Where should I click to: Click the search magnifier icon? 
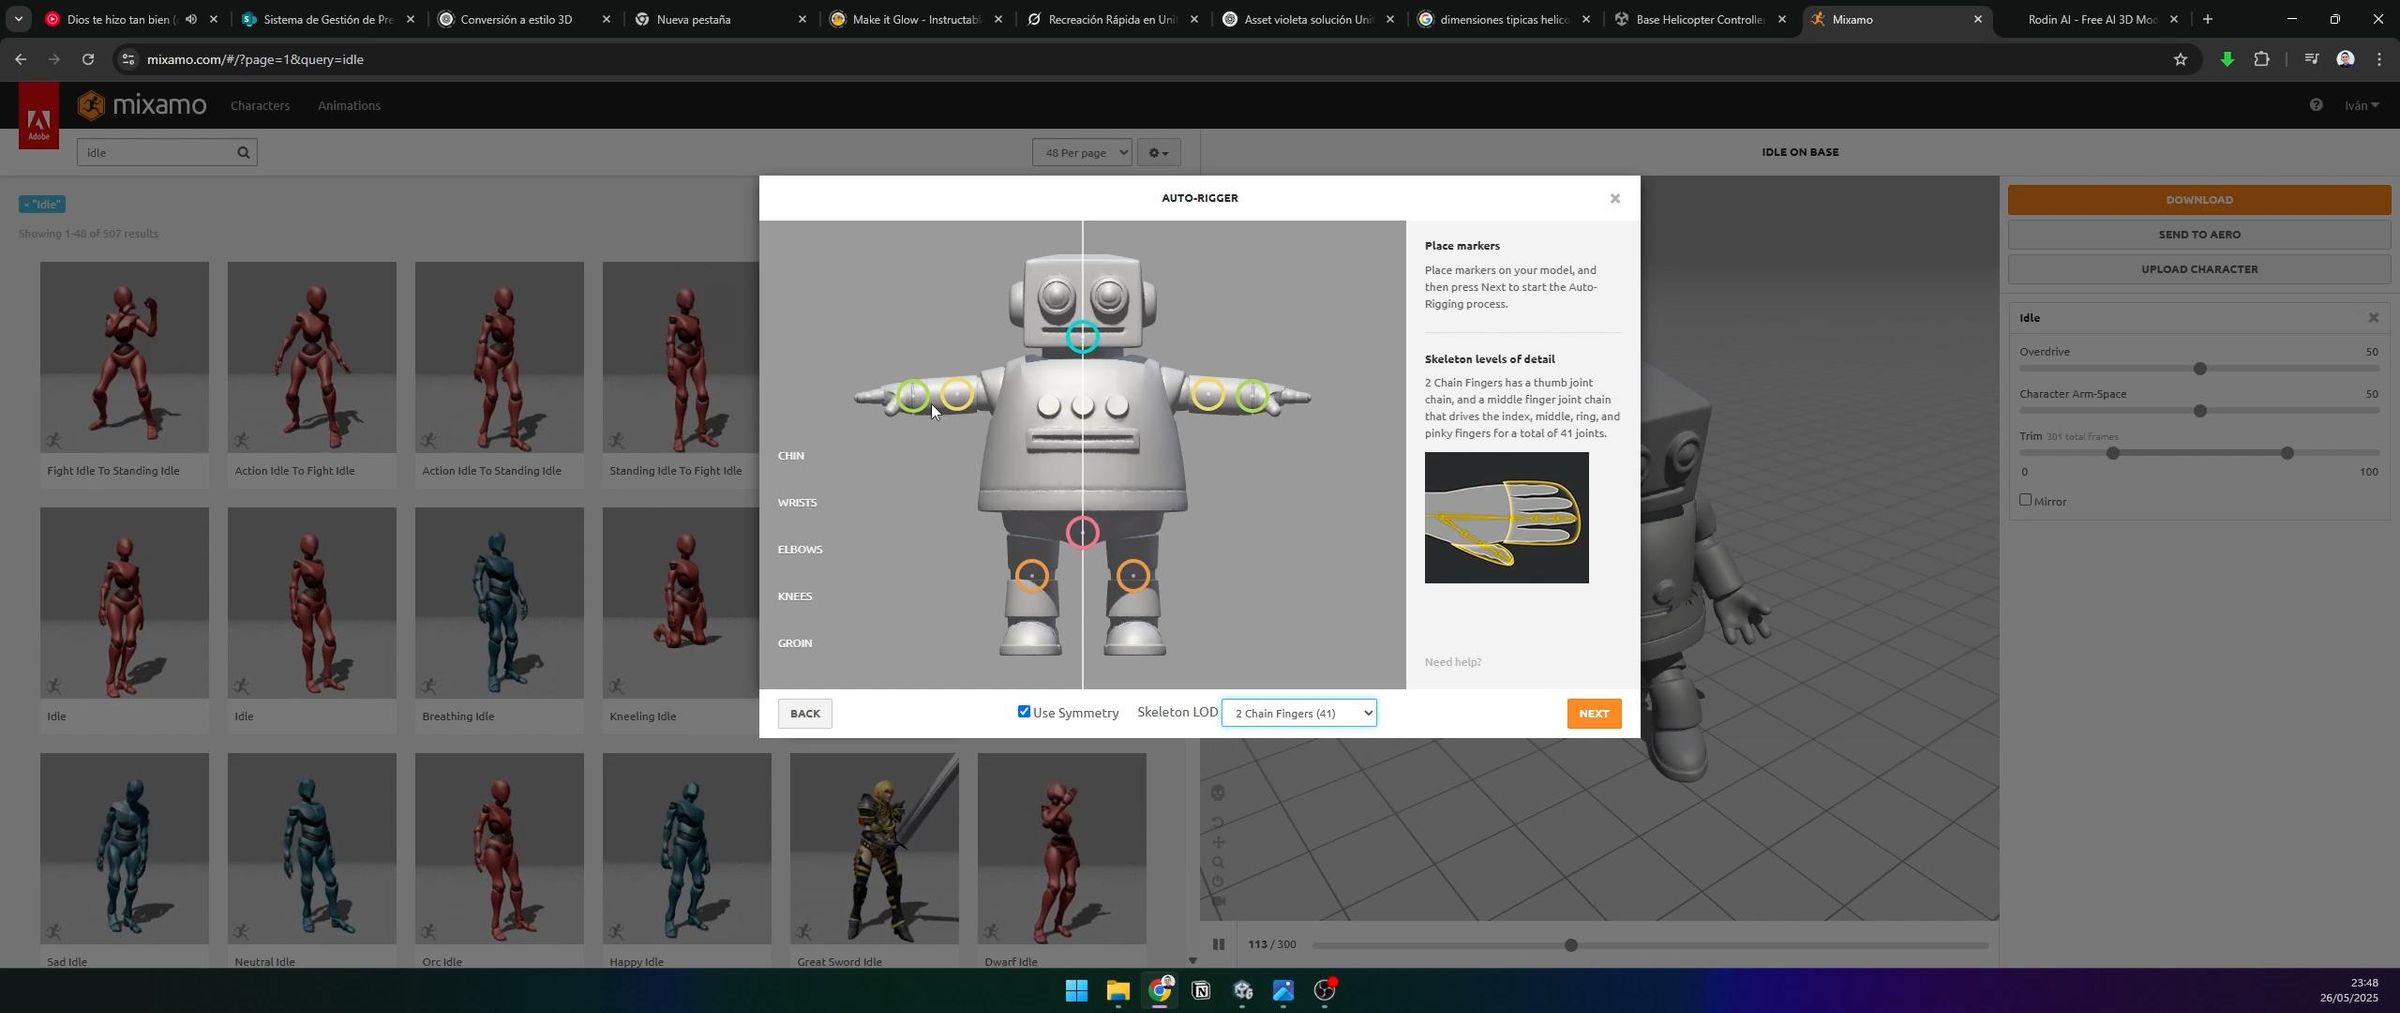coord(243,152)
